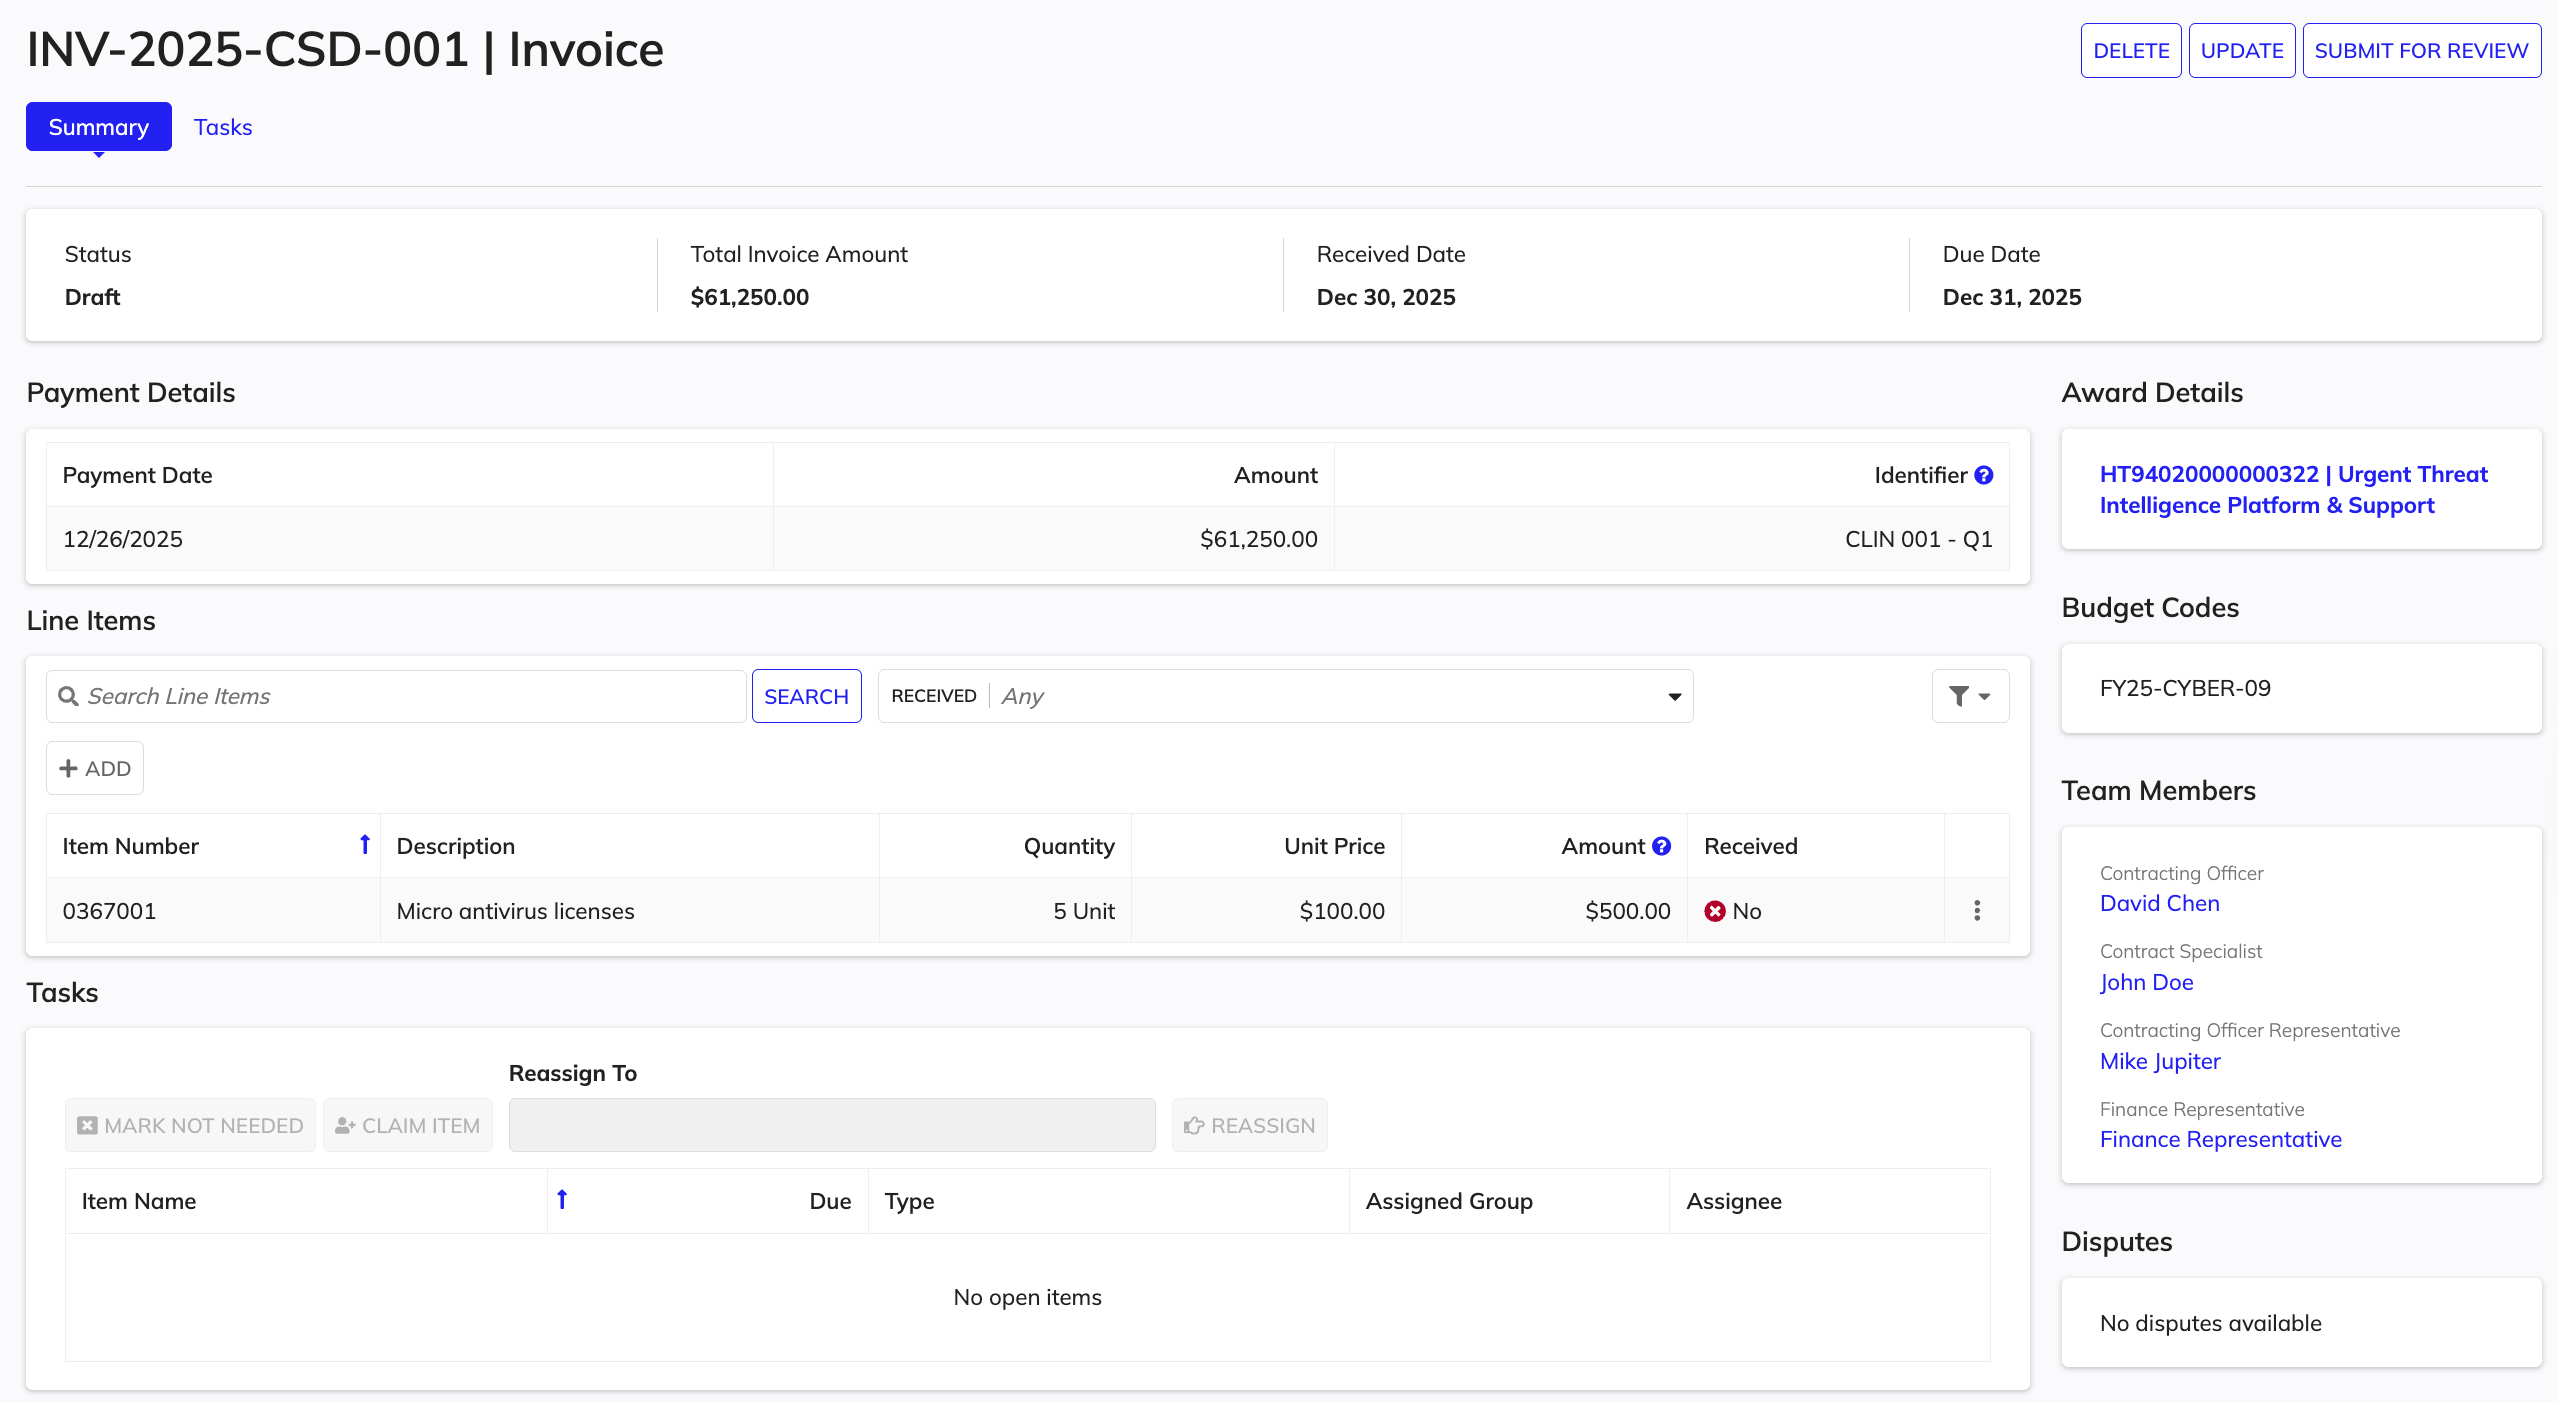Click the Item Number sort arrow
The width and height of the screenshot is (2558, 1403).
[365, 845]
